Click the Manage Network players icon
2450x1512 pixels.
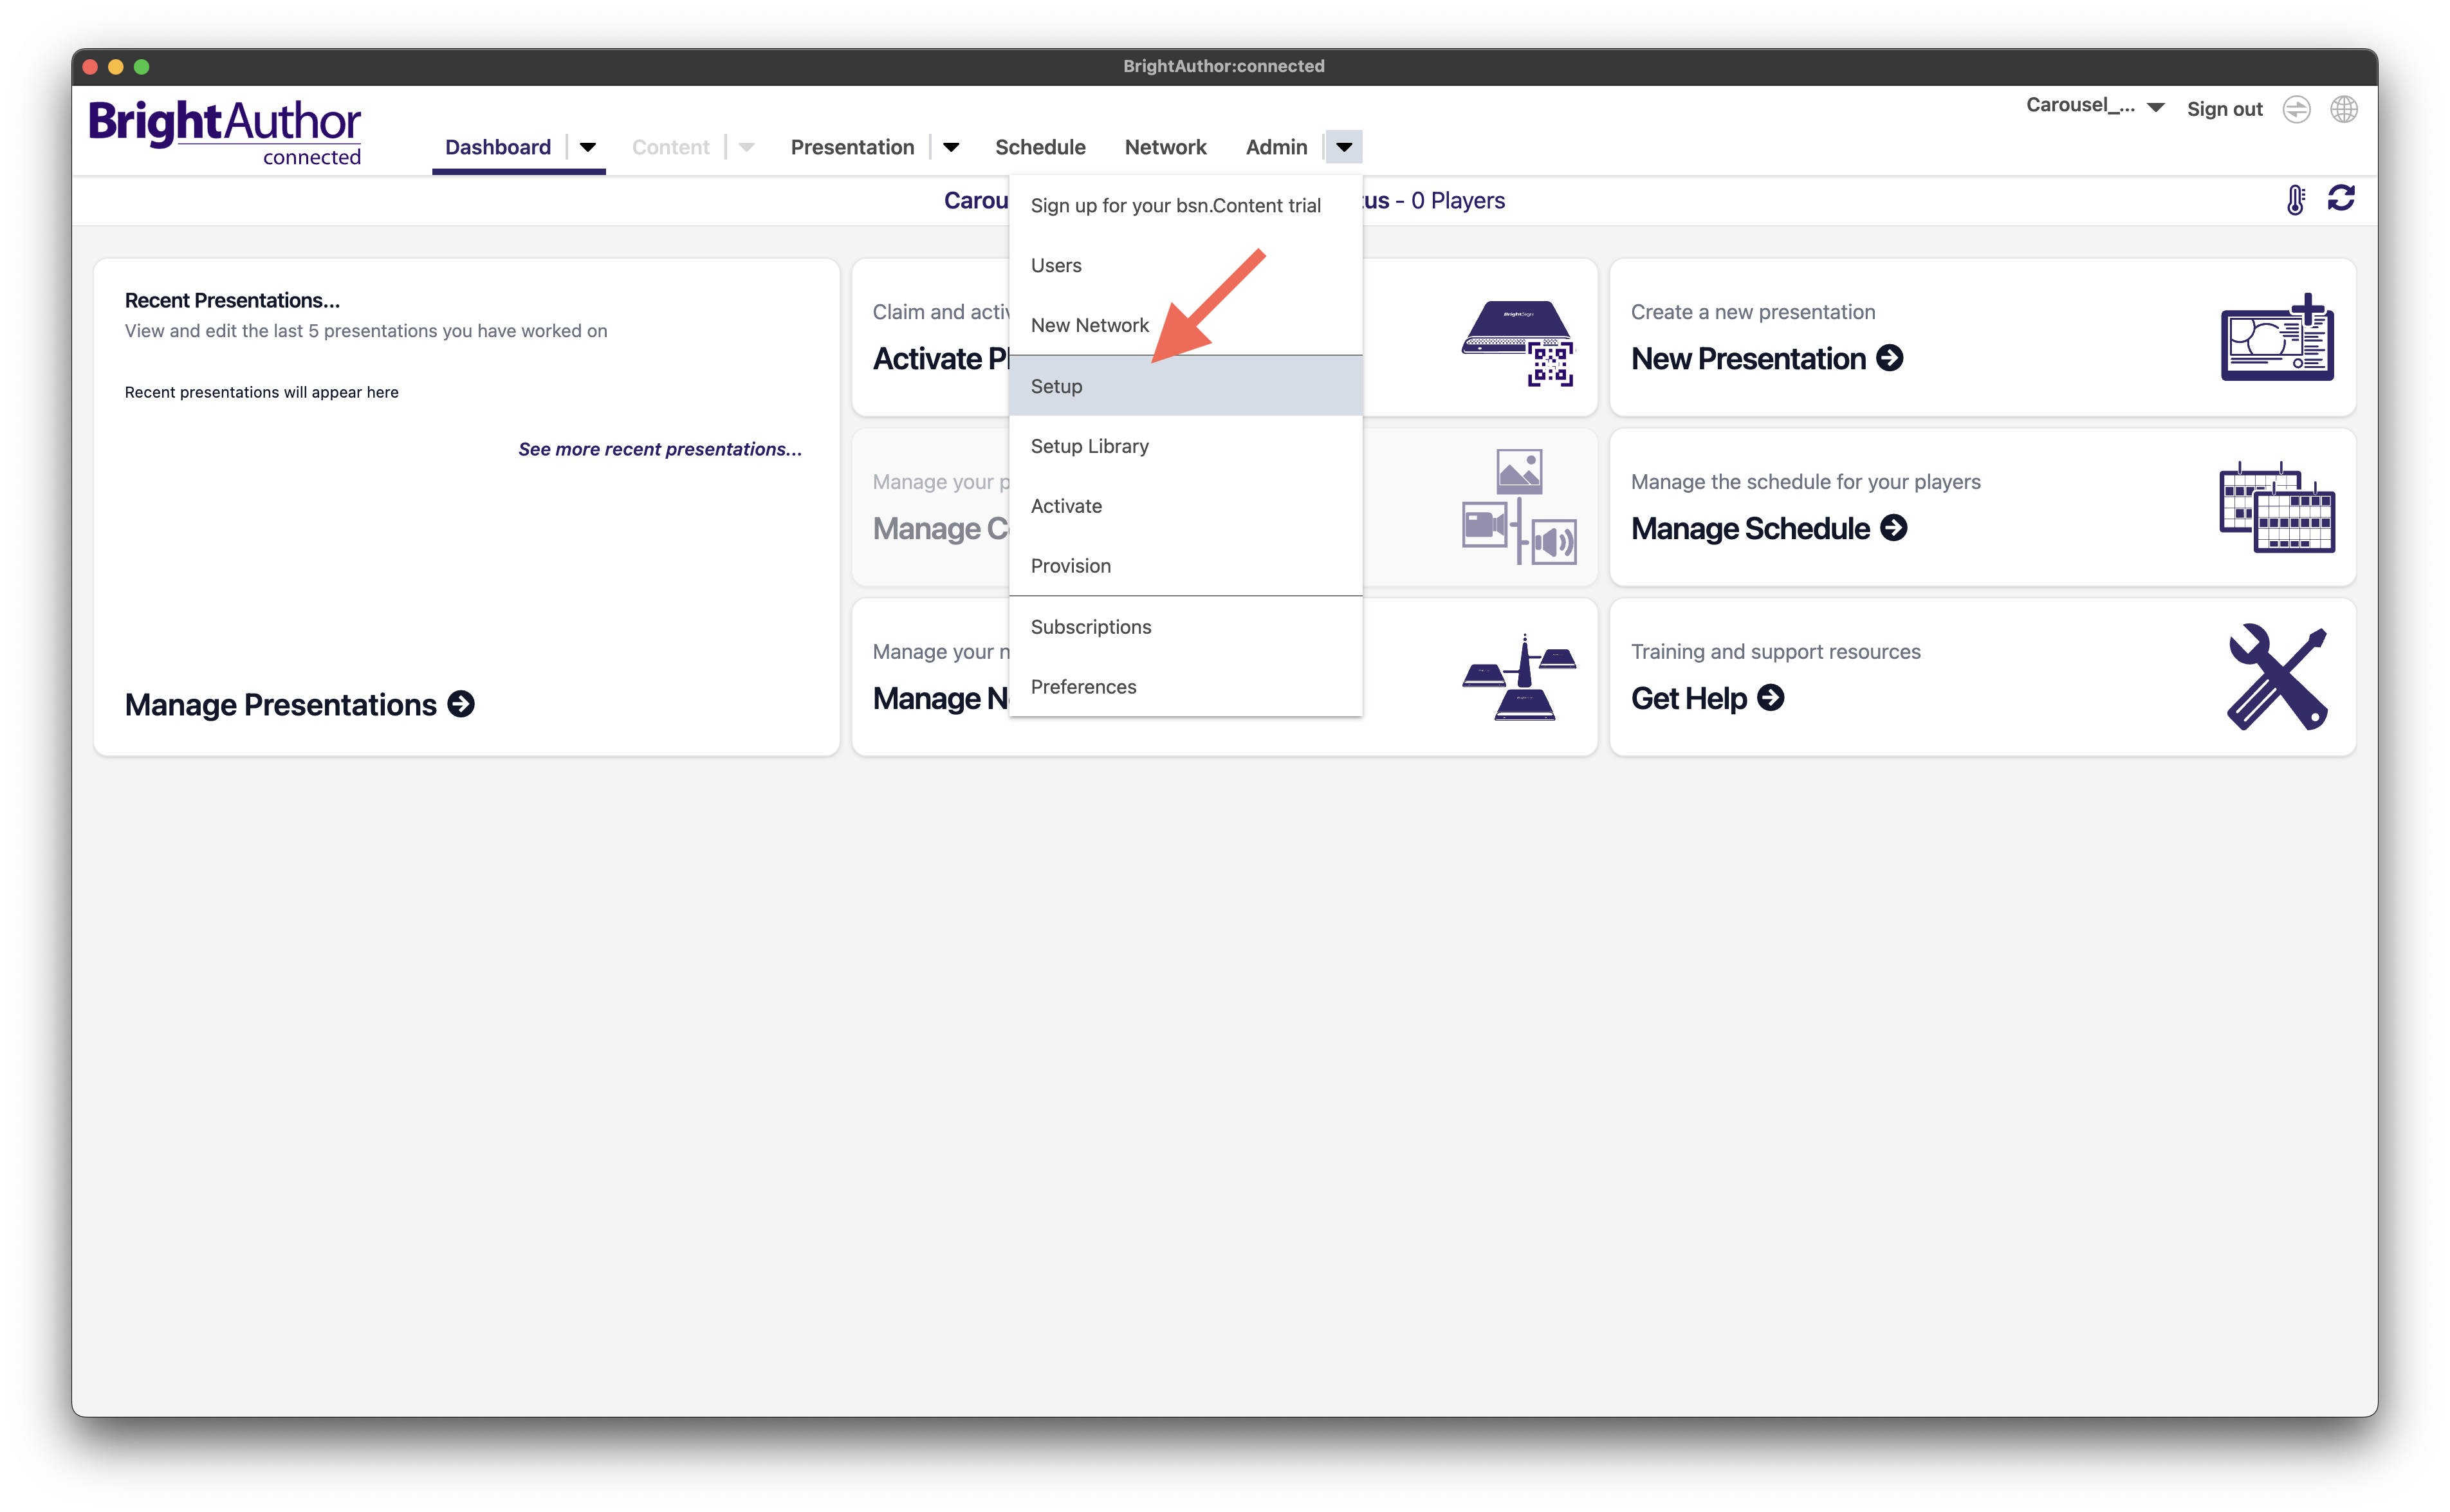(1519, 677)
